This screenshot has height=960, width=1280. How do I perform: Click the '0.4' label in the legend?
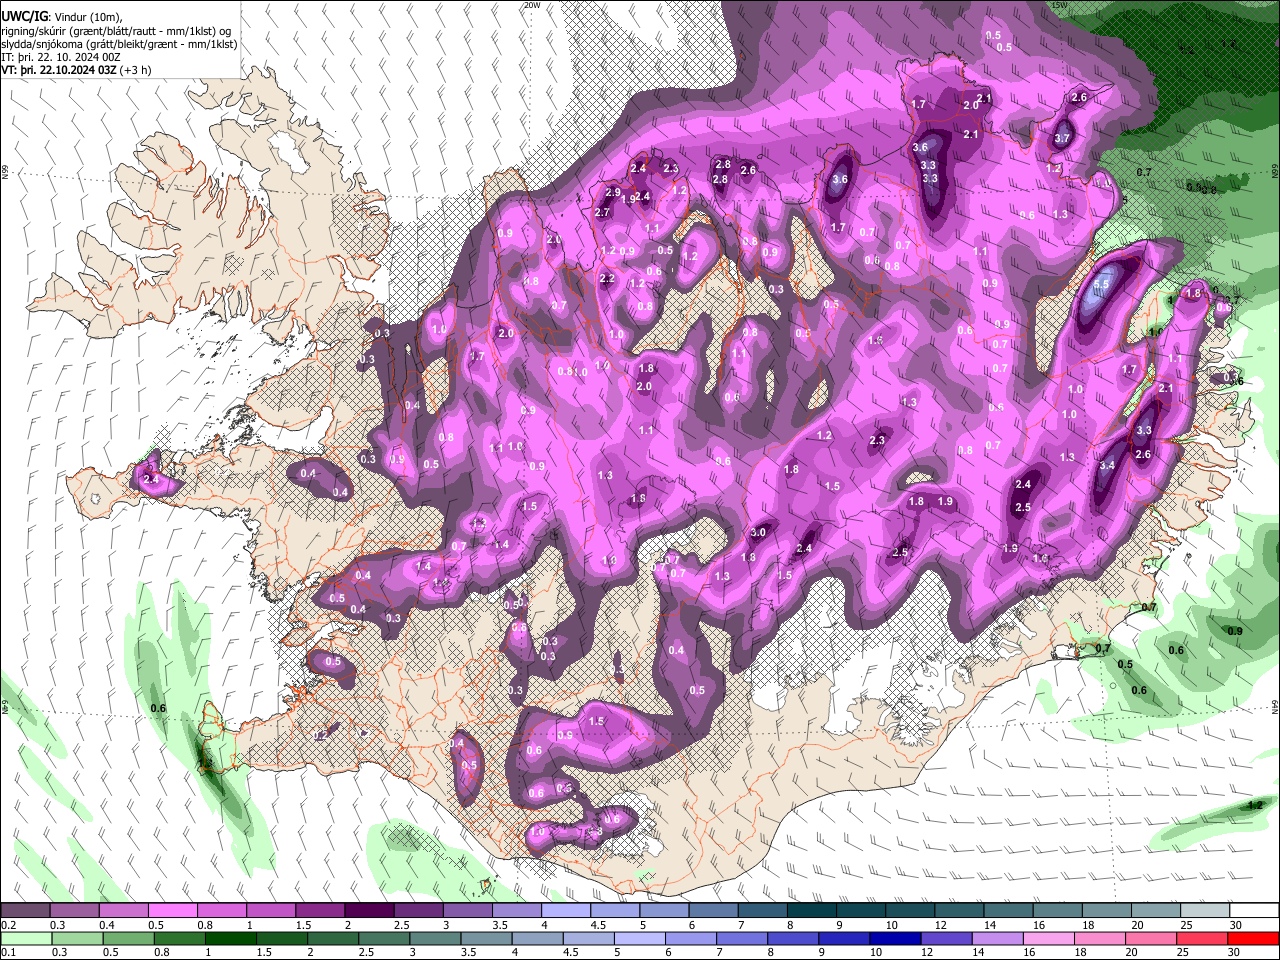coord(106,925)
